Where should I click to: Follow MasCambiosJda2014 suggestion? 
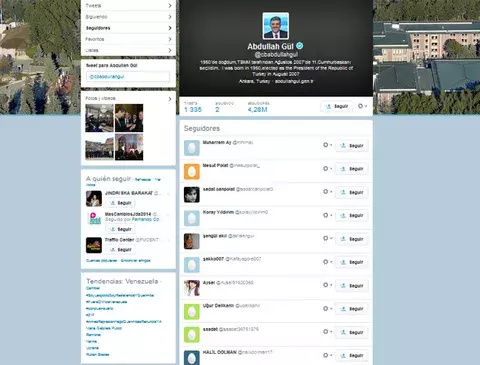point(121,229)
